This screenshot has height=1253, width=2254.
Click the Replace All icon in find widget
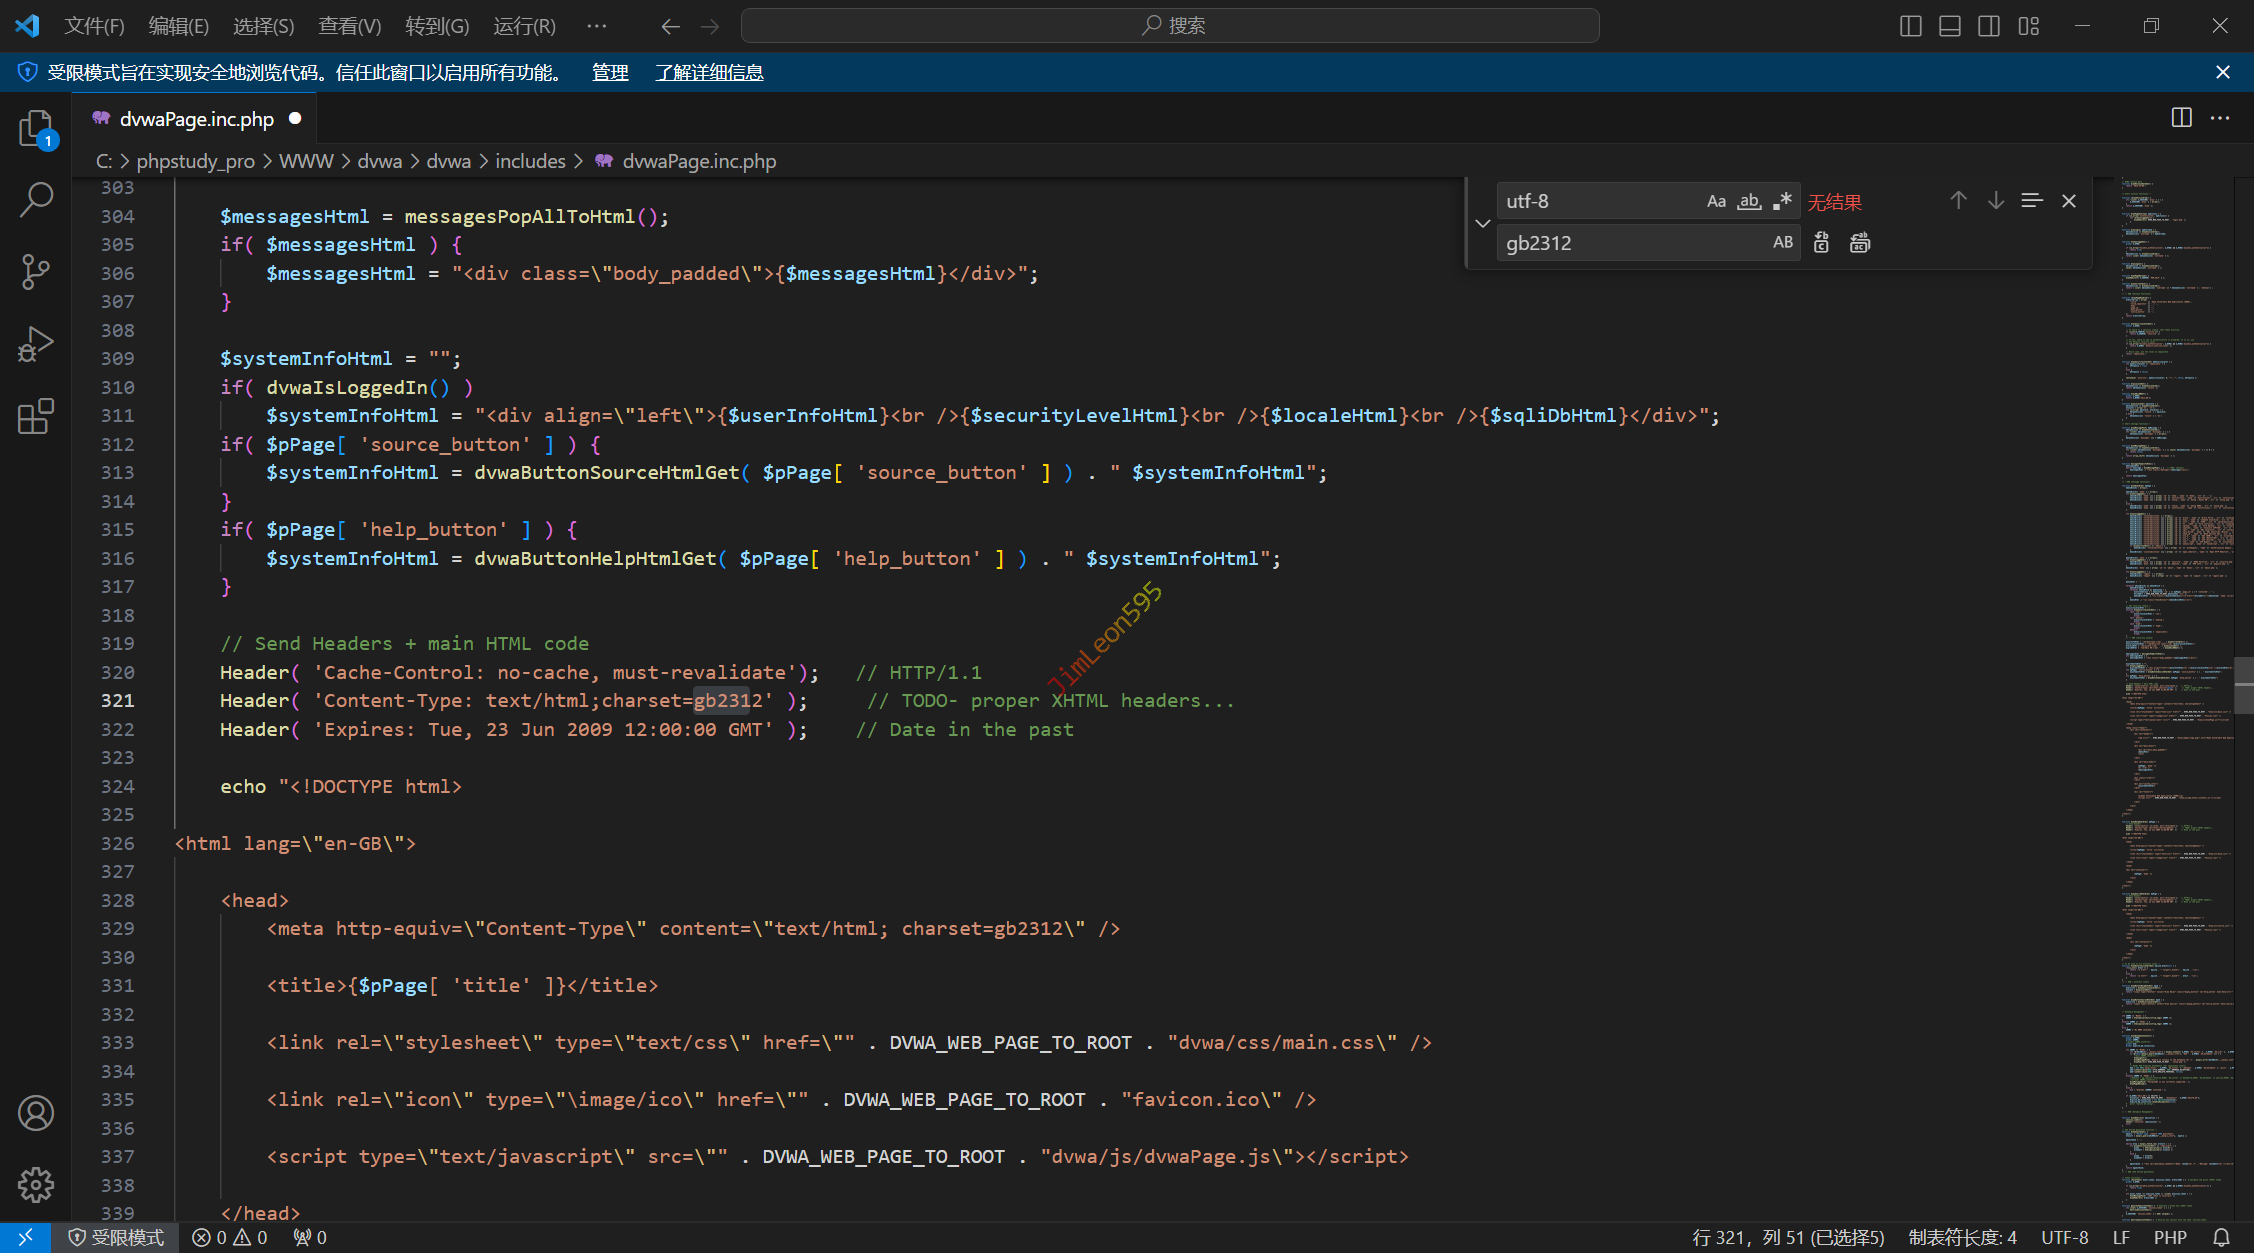pos(1859,243)
